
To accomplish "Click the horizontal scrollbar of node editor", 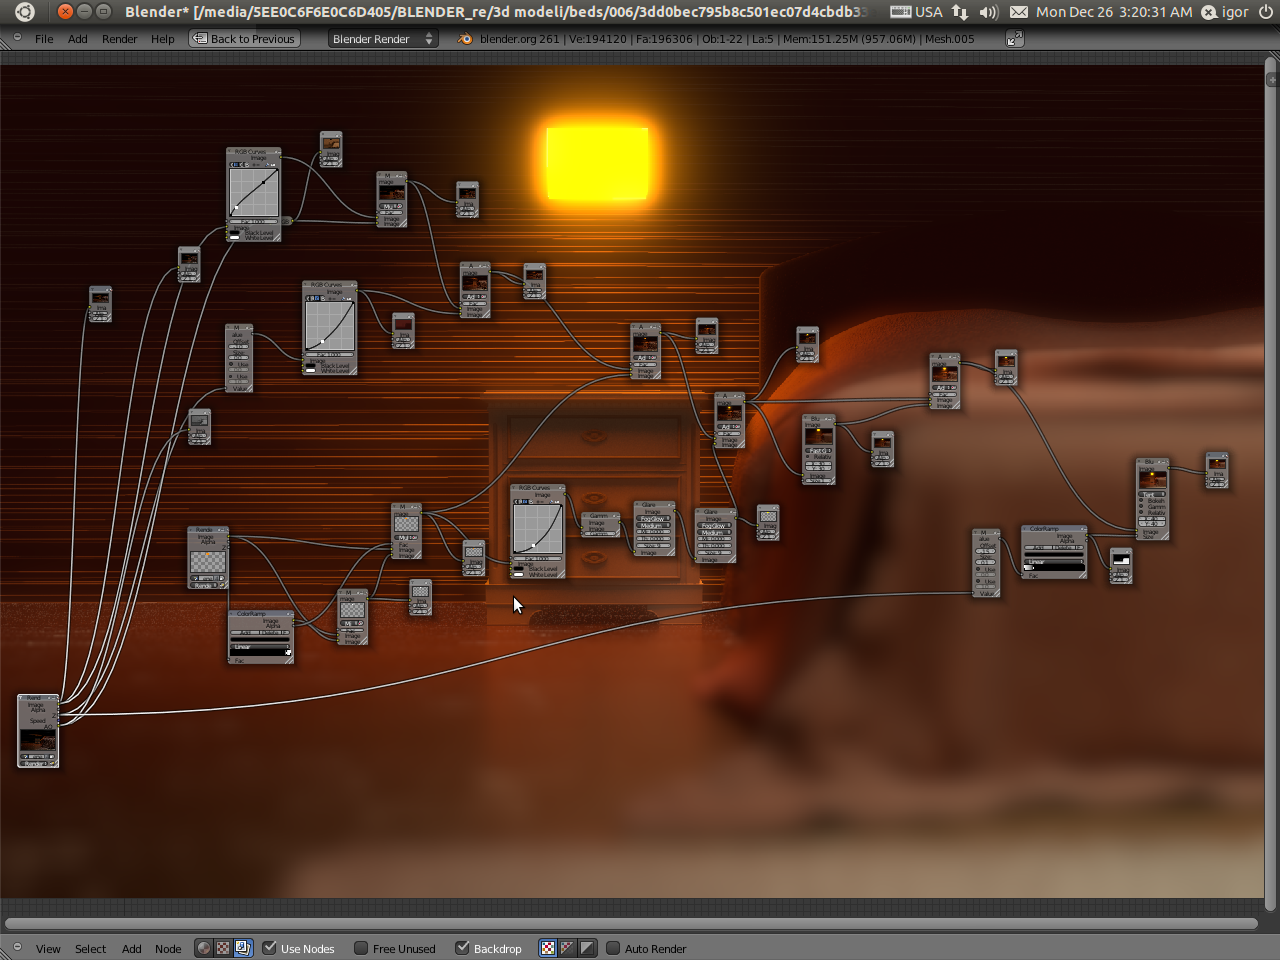I will [630, 922].
